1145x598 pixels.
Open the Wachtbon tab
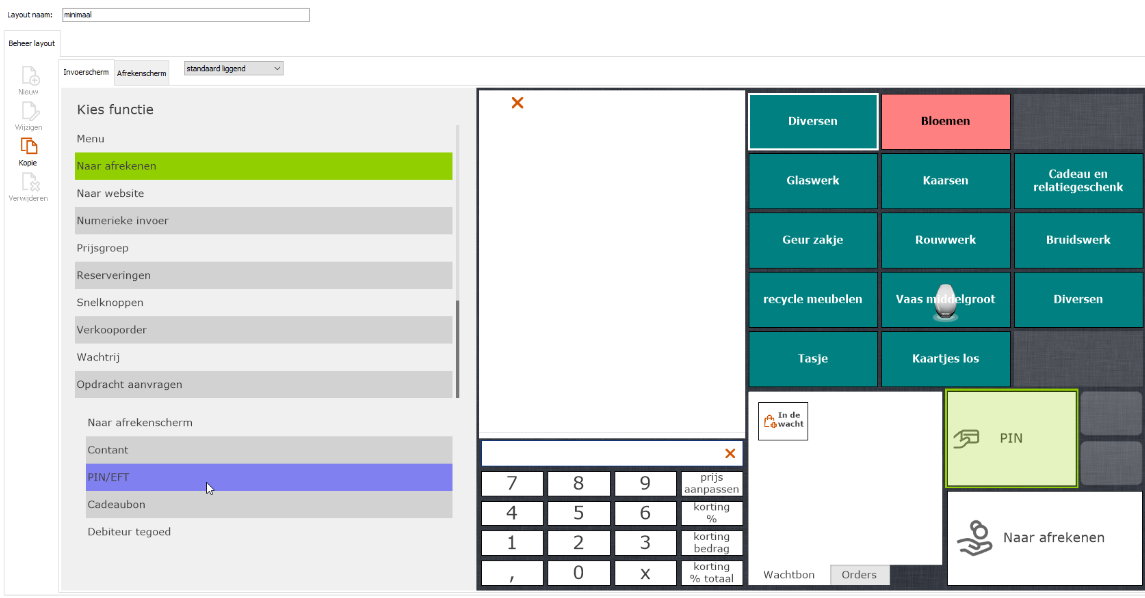[x=789, y=575]
